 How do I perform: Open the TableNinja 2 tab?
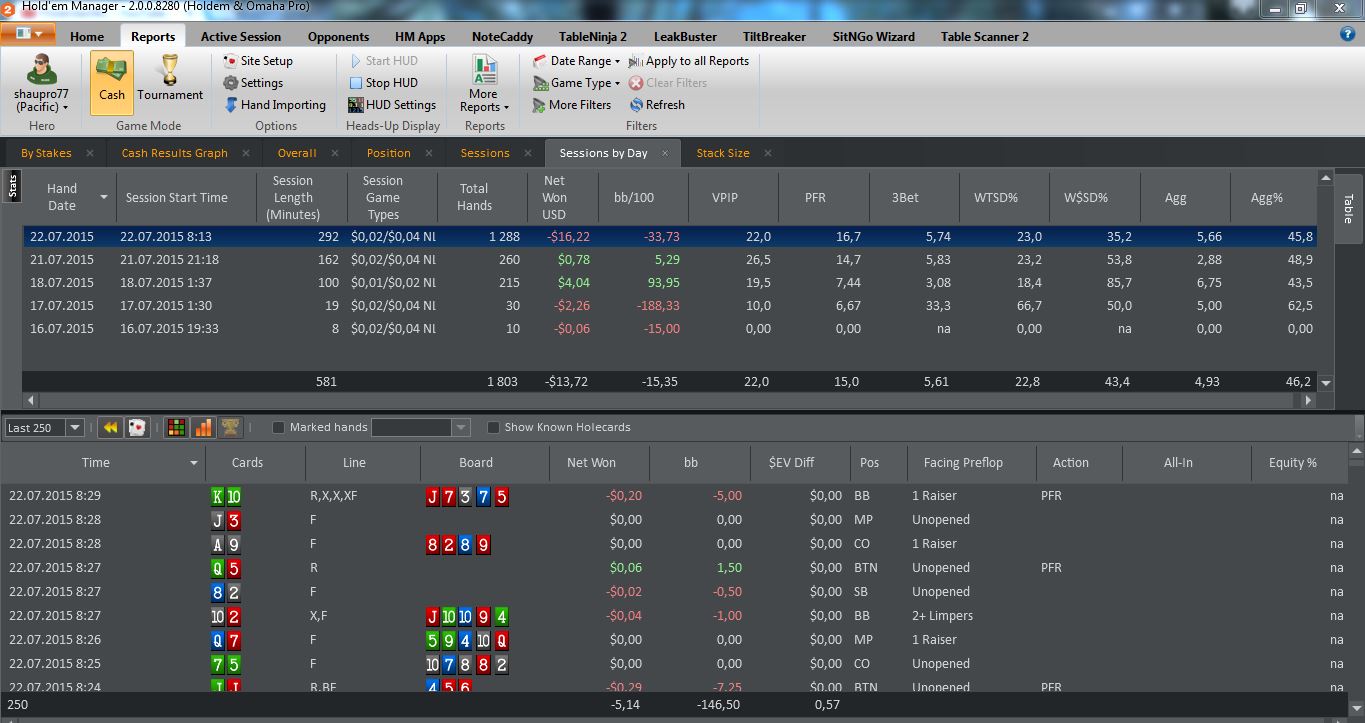[593, 37]
